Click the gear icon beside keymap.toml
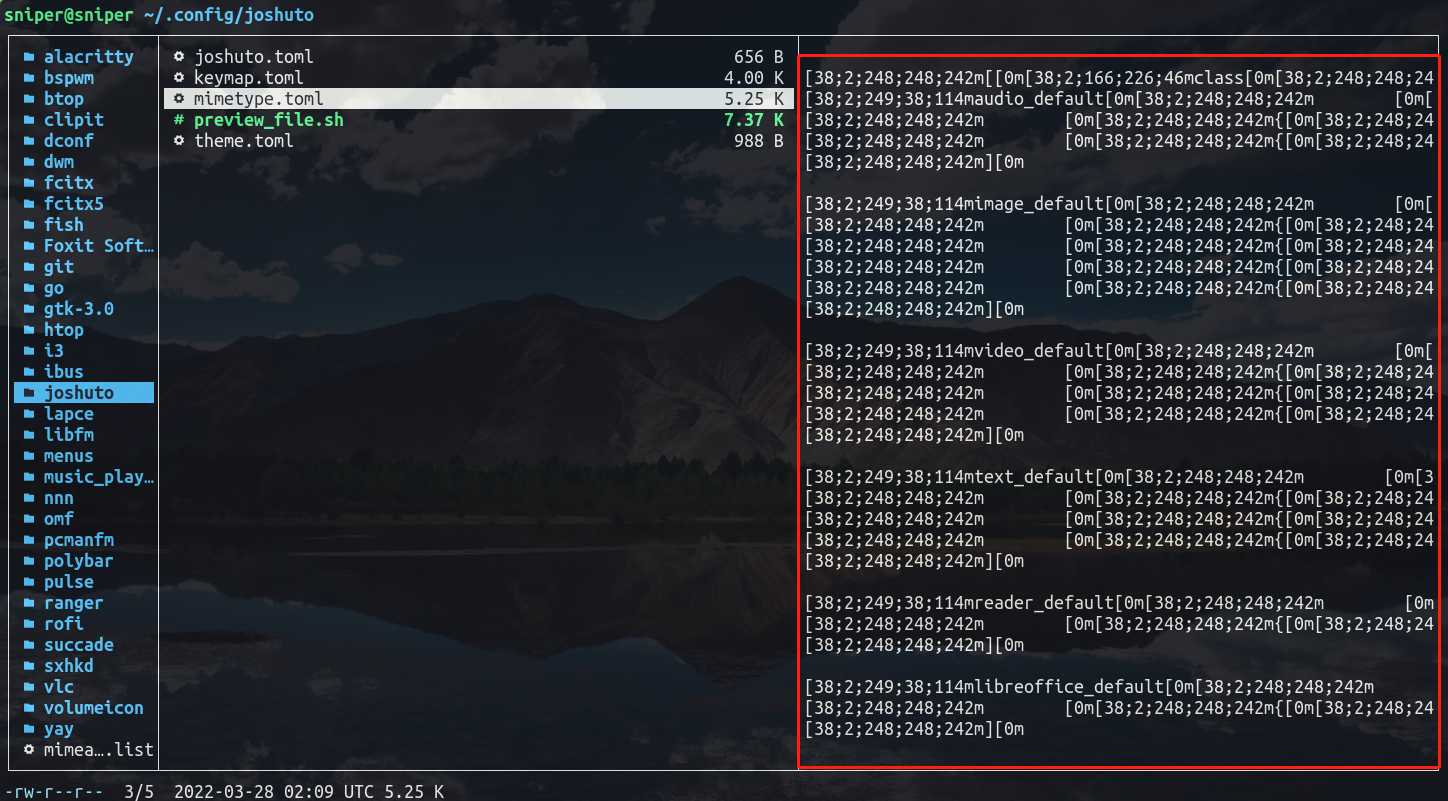This screenshot has height=801, width=1448. 179,78
